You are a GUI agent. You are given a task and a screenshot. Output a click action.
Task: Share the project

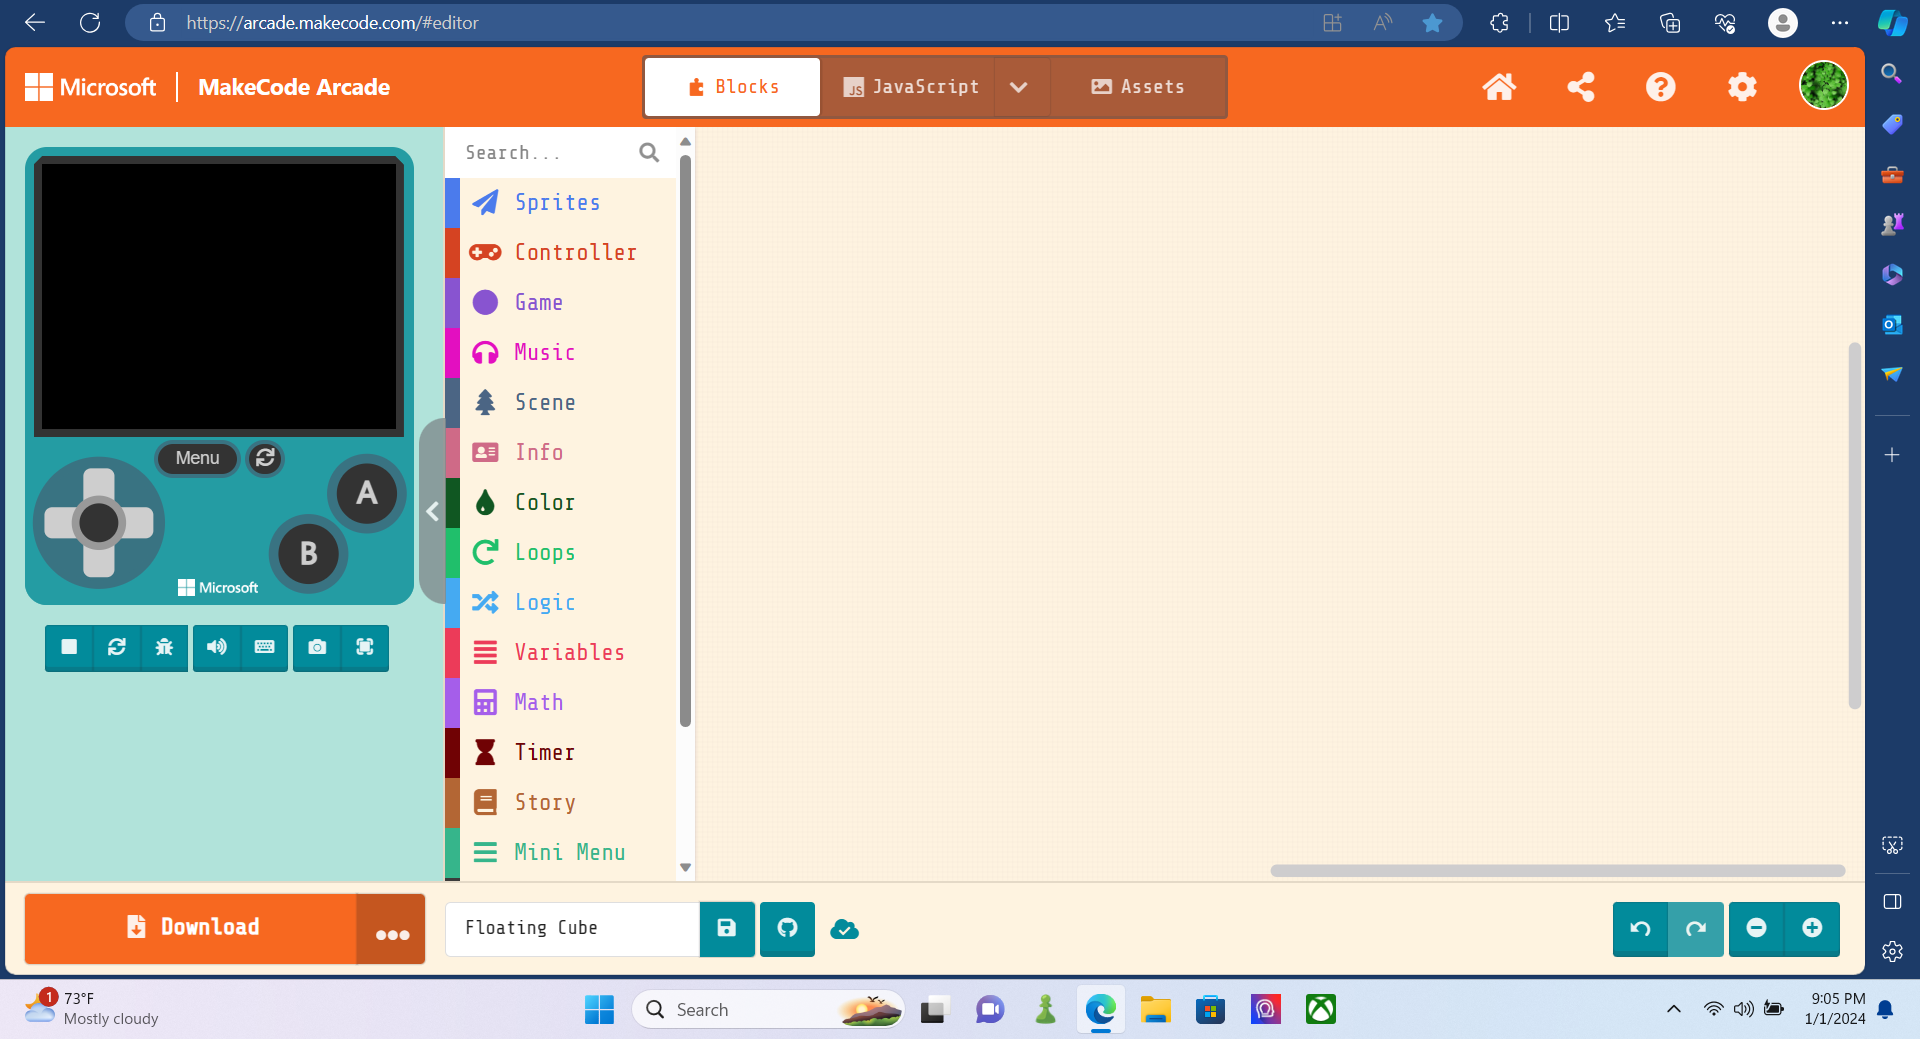click(1581, 87)
